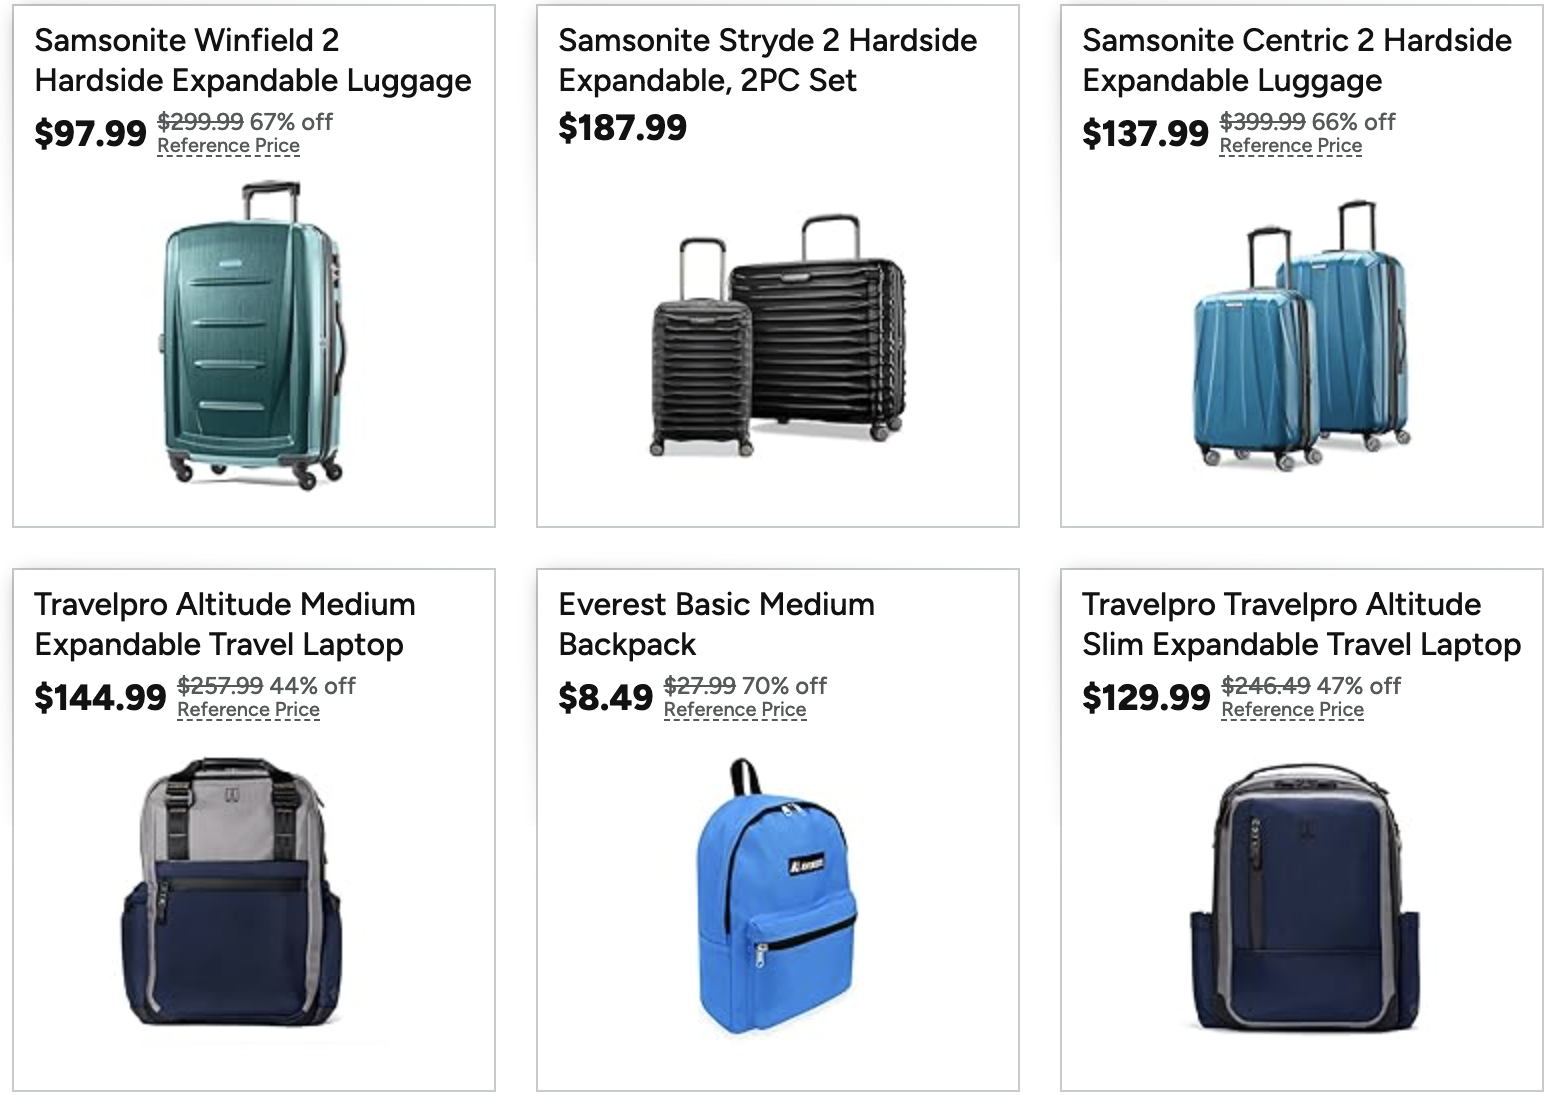Screen dimensions: 1558x1104
Task: Click the Travelpro Altitude Slim Expandable Travel Laptop title
Action: (x=1300, y=624)
